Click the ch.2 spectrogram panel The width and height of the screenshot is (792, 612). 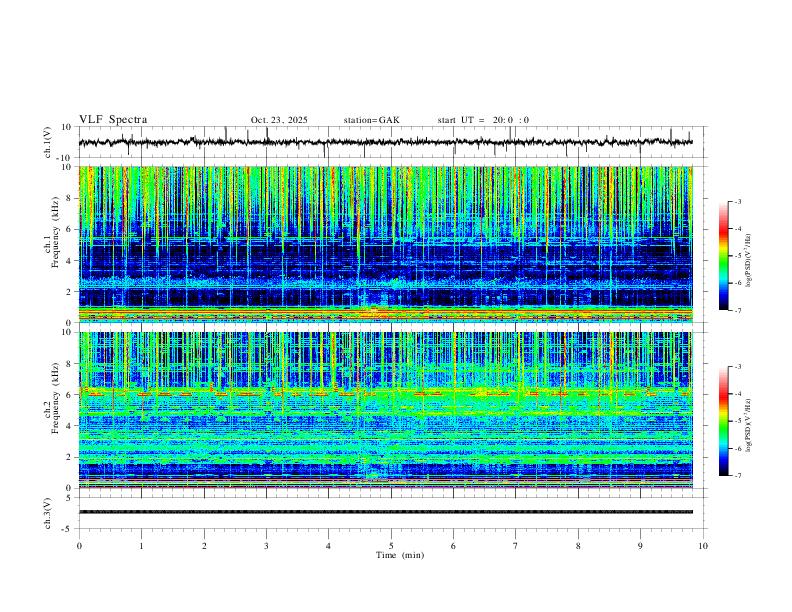pyautogui.click(x=385, y=410)
